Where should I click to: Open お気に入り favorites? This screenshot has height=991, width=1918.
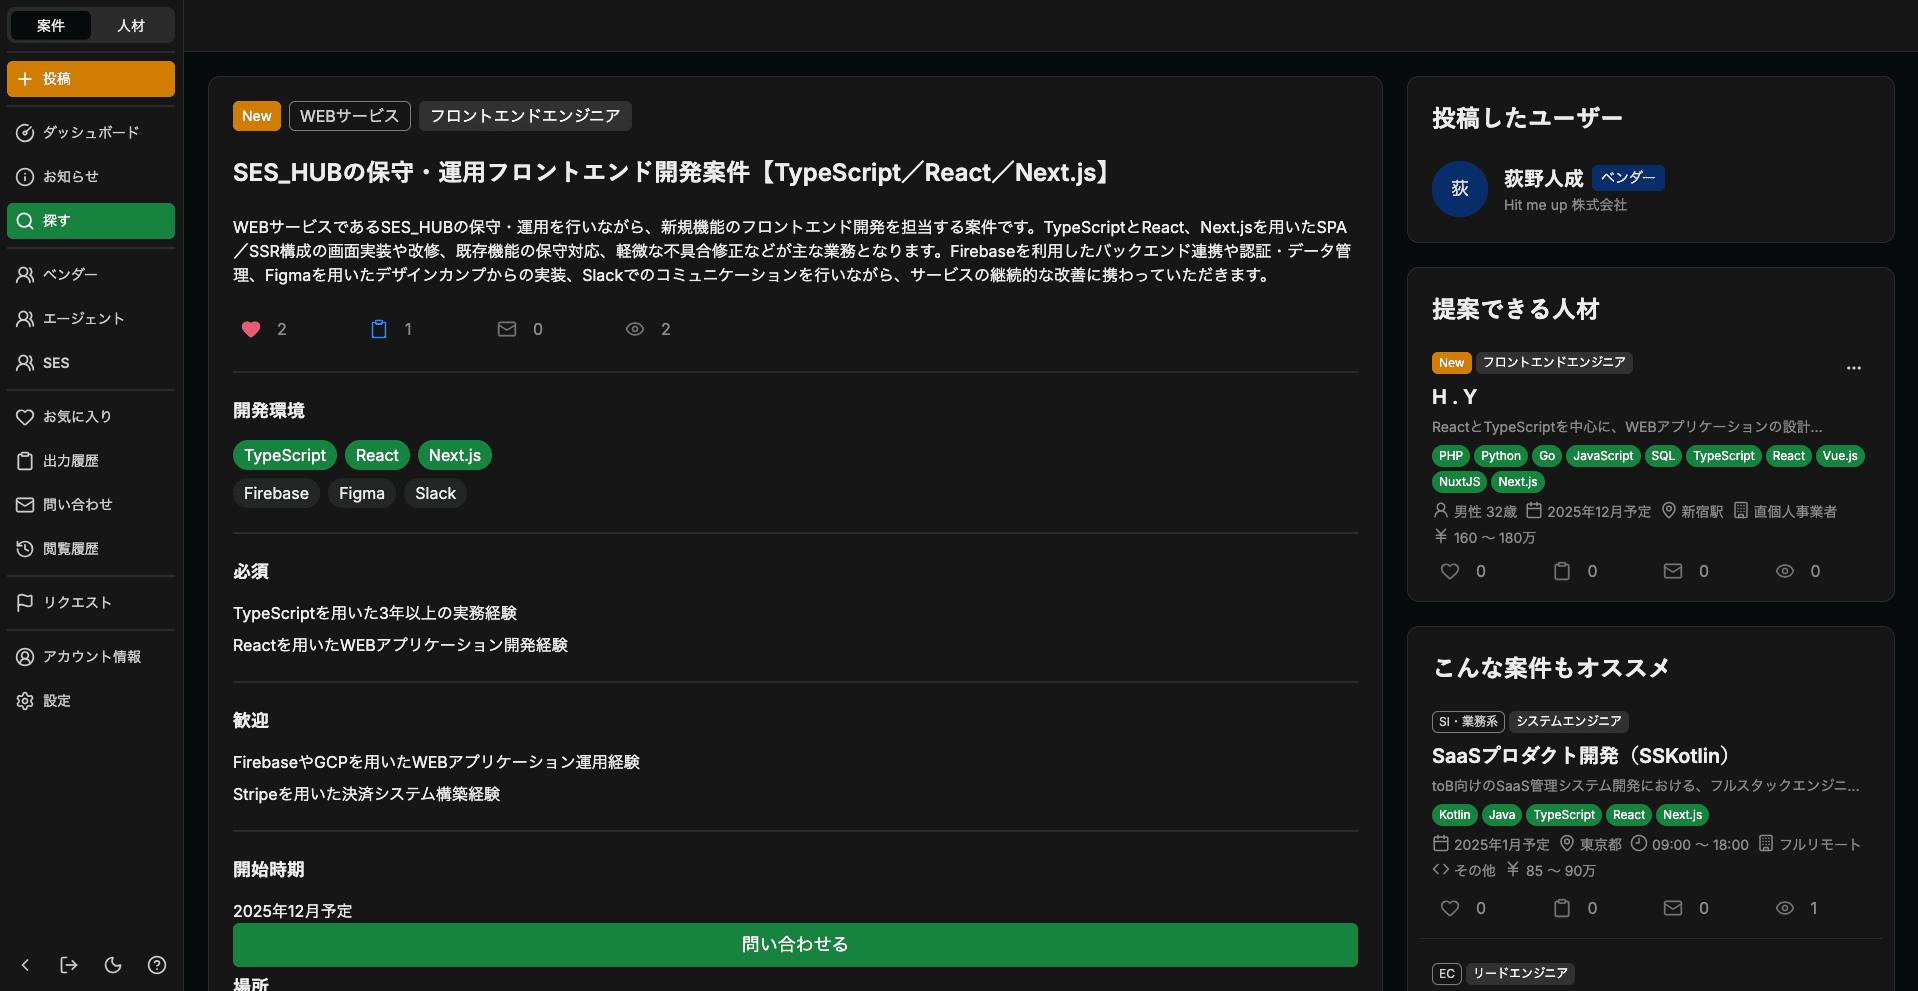coord(75,416)
